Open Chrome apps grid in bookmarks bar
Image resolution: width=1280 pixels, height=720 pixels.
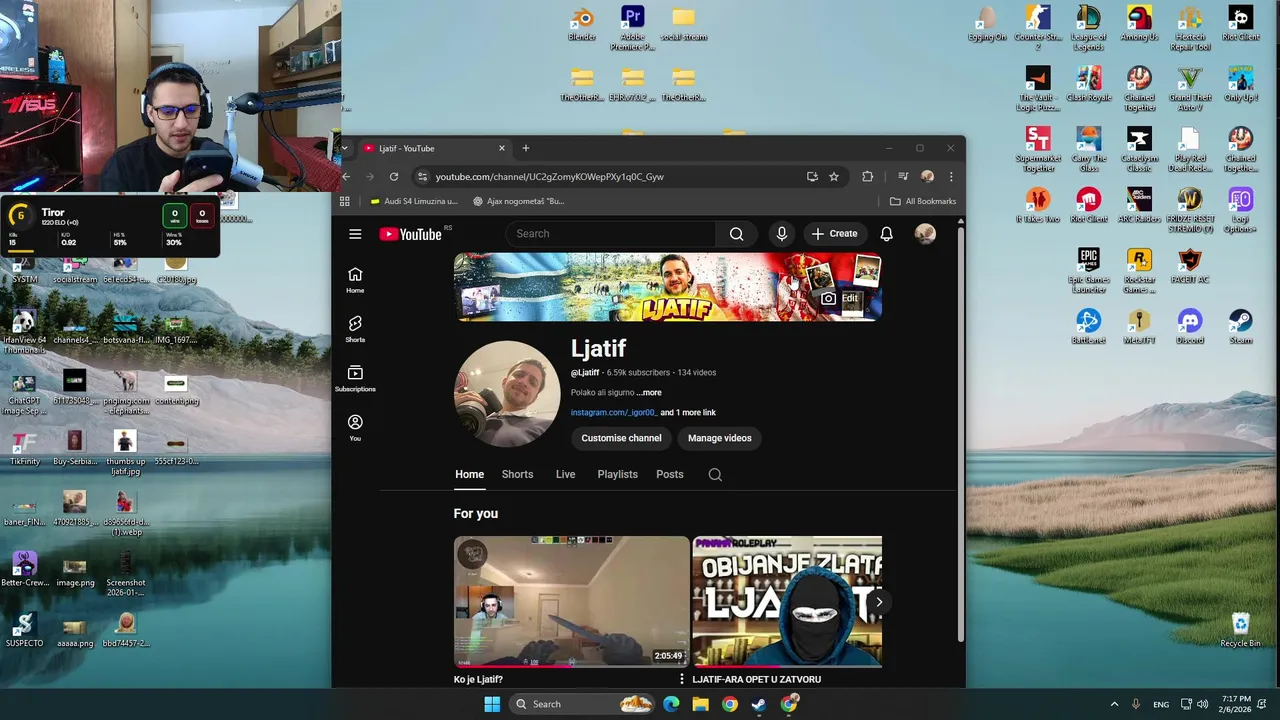pos(345,201)
